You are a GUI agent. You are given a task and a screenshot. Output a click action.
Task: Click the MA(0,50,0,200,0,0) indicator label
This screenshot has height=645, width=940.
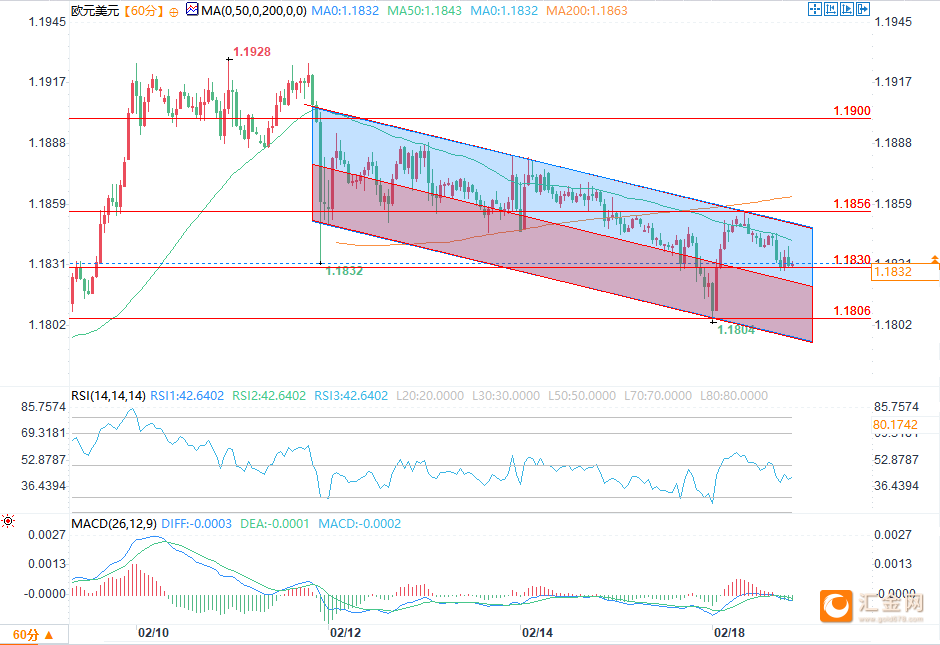254,11
